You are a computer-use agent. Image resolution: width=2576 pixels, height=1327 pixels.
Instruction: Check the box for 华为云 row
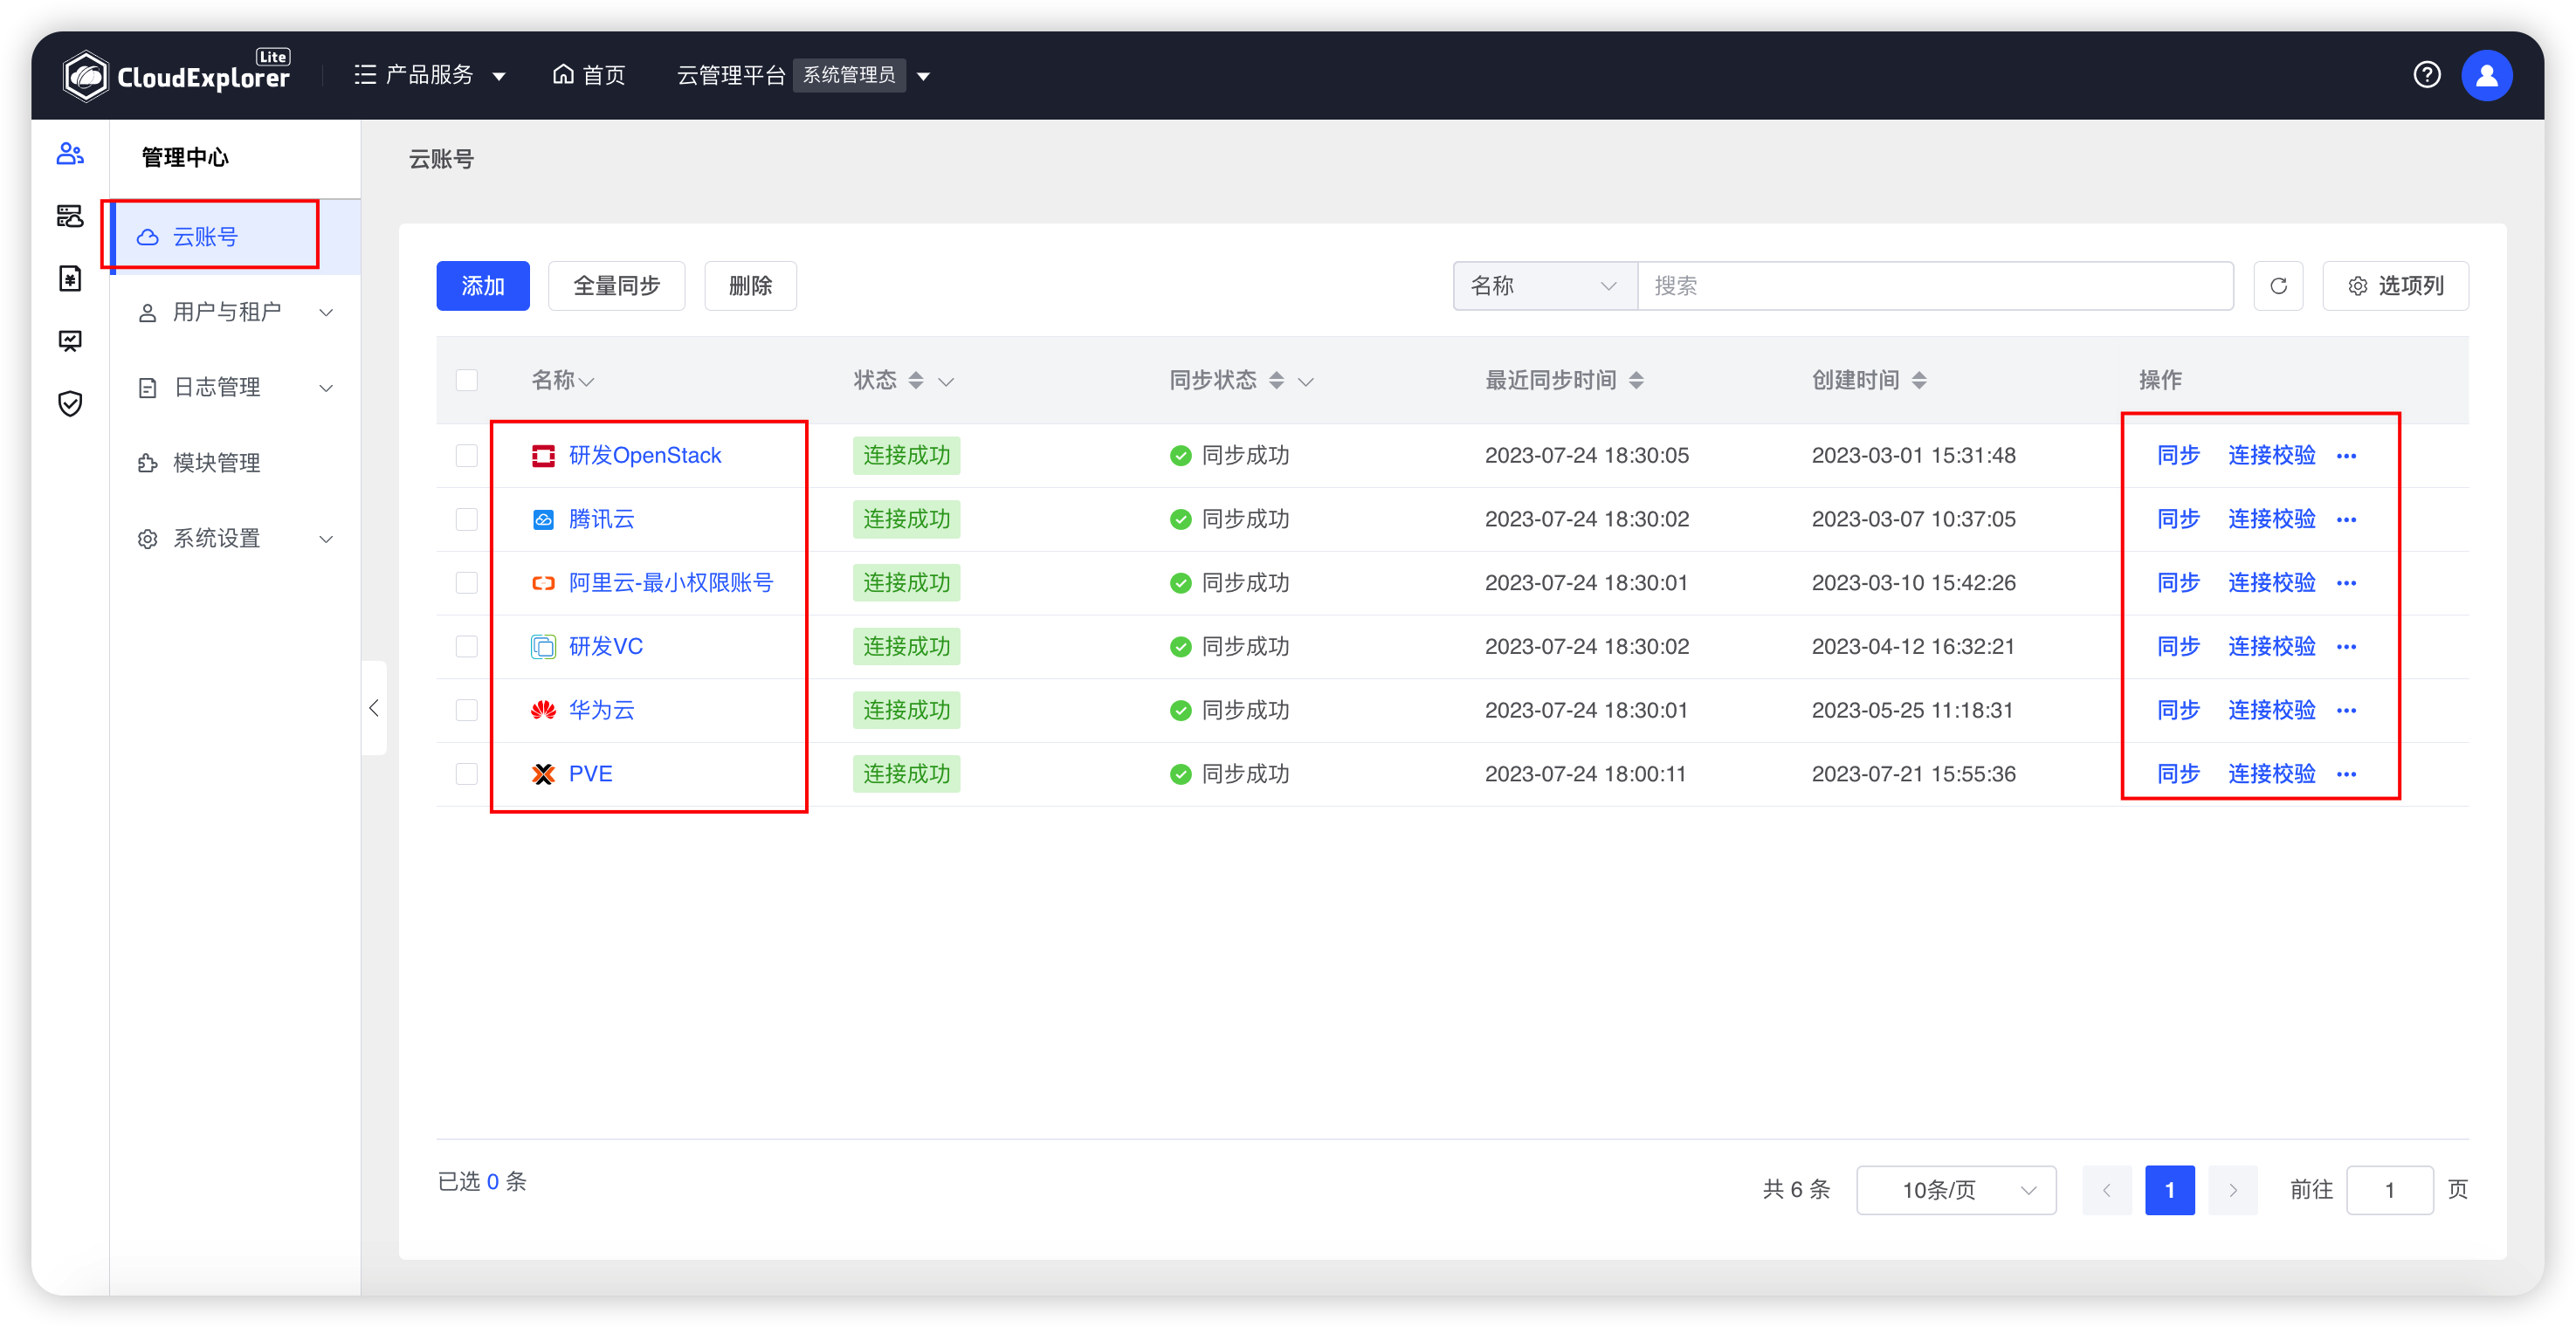(x=467, y=711)
